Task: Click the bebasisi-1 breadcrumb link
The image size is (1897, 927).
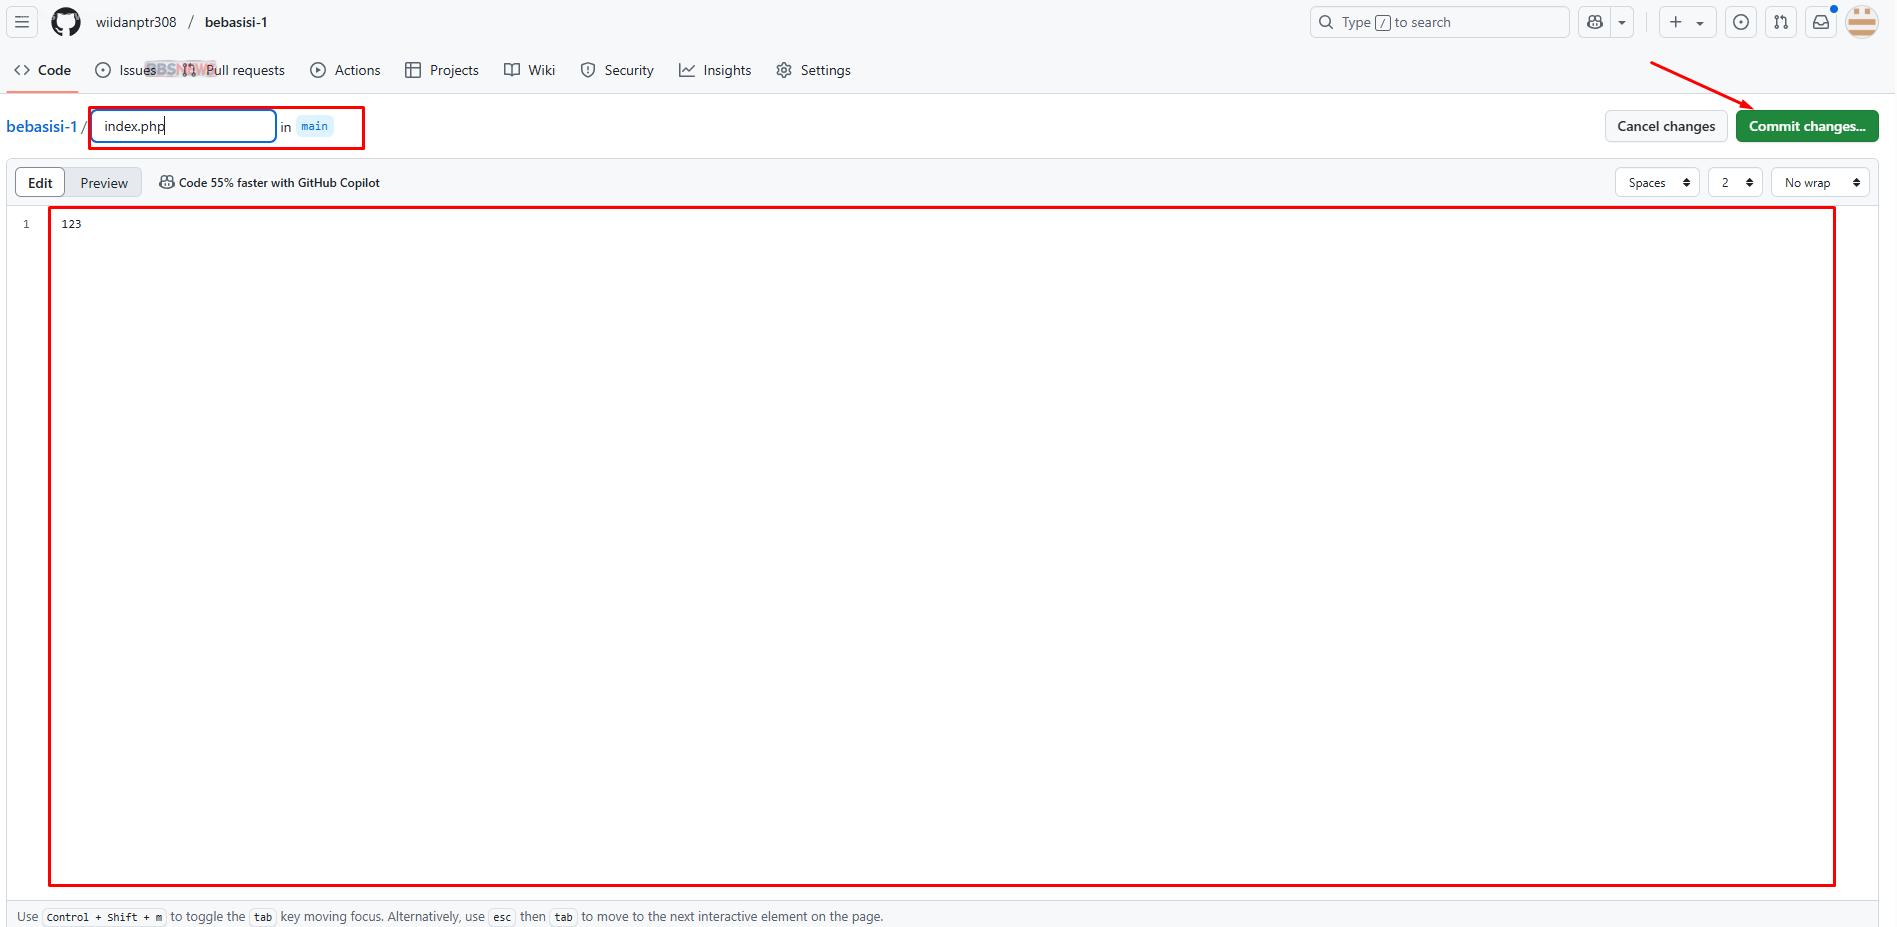Action: [x=41, y=126]
